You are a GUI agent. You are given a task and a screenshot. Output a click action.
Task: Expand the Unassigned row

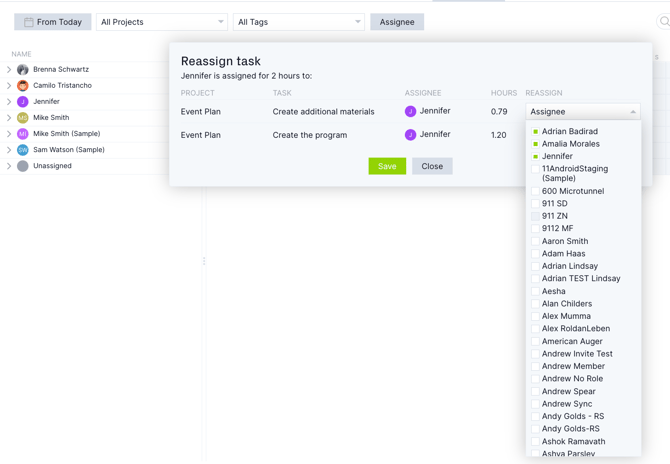(x=9, y=166)
